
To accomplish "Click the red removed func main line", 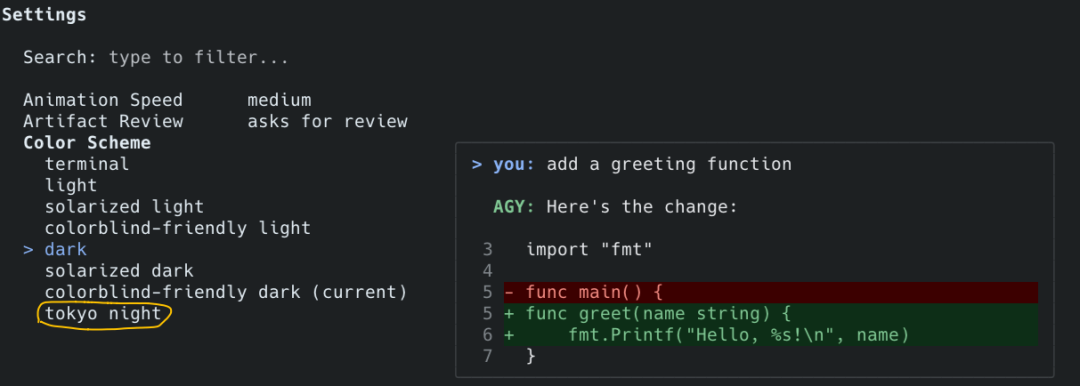I will (x=771, y=292).
